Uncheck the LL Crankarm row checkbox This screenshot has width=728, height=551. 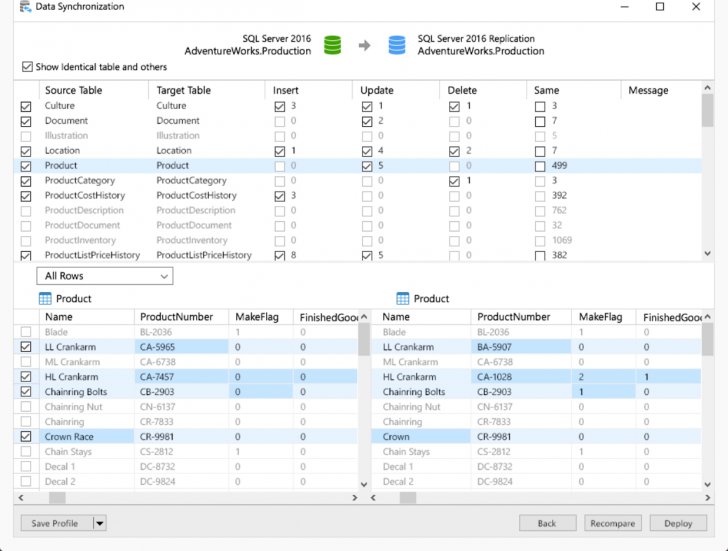(x=26, y=347)
